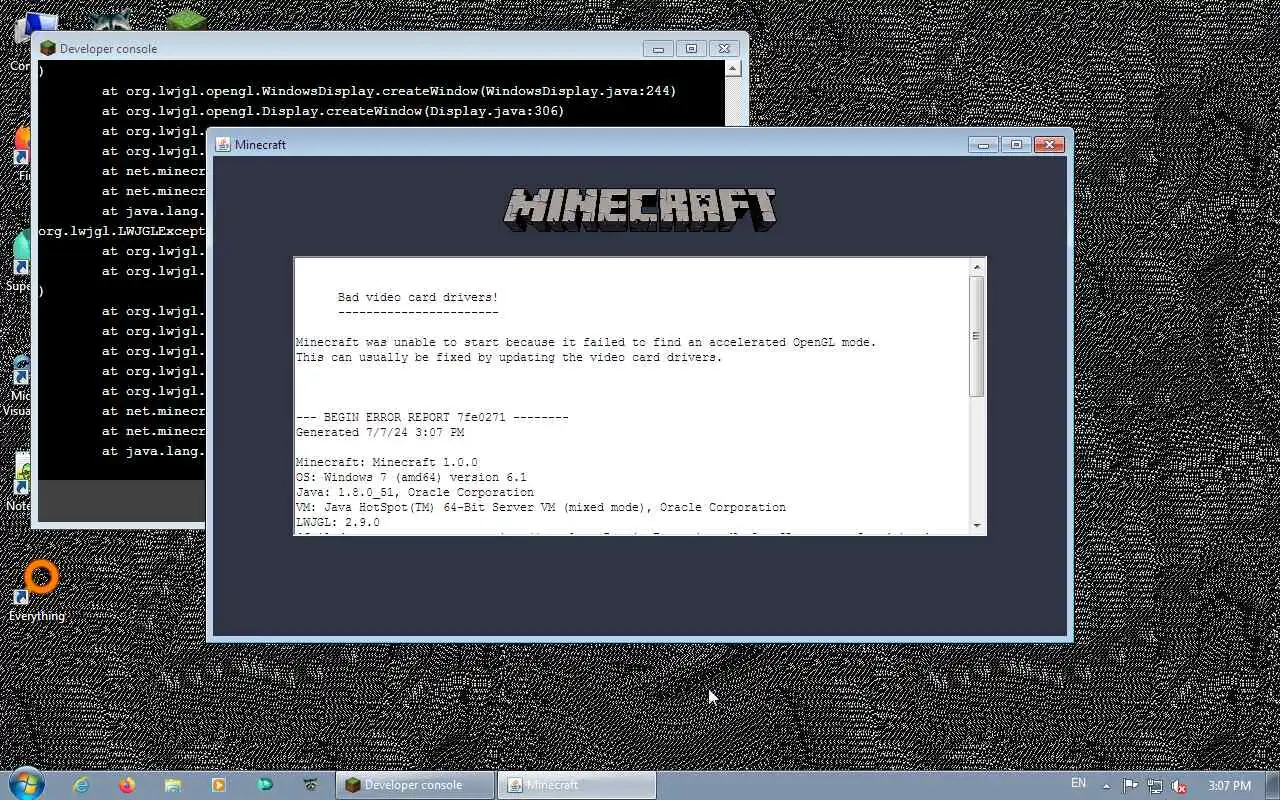
Task: Show hidden system tray icons
Action: click(x=1106, y=785)
